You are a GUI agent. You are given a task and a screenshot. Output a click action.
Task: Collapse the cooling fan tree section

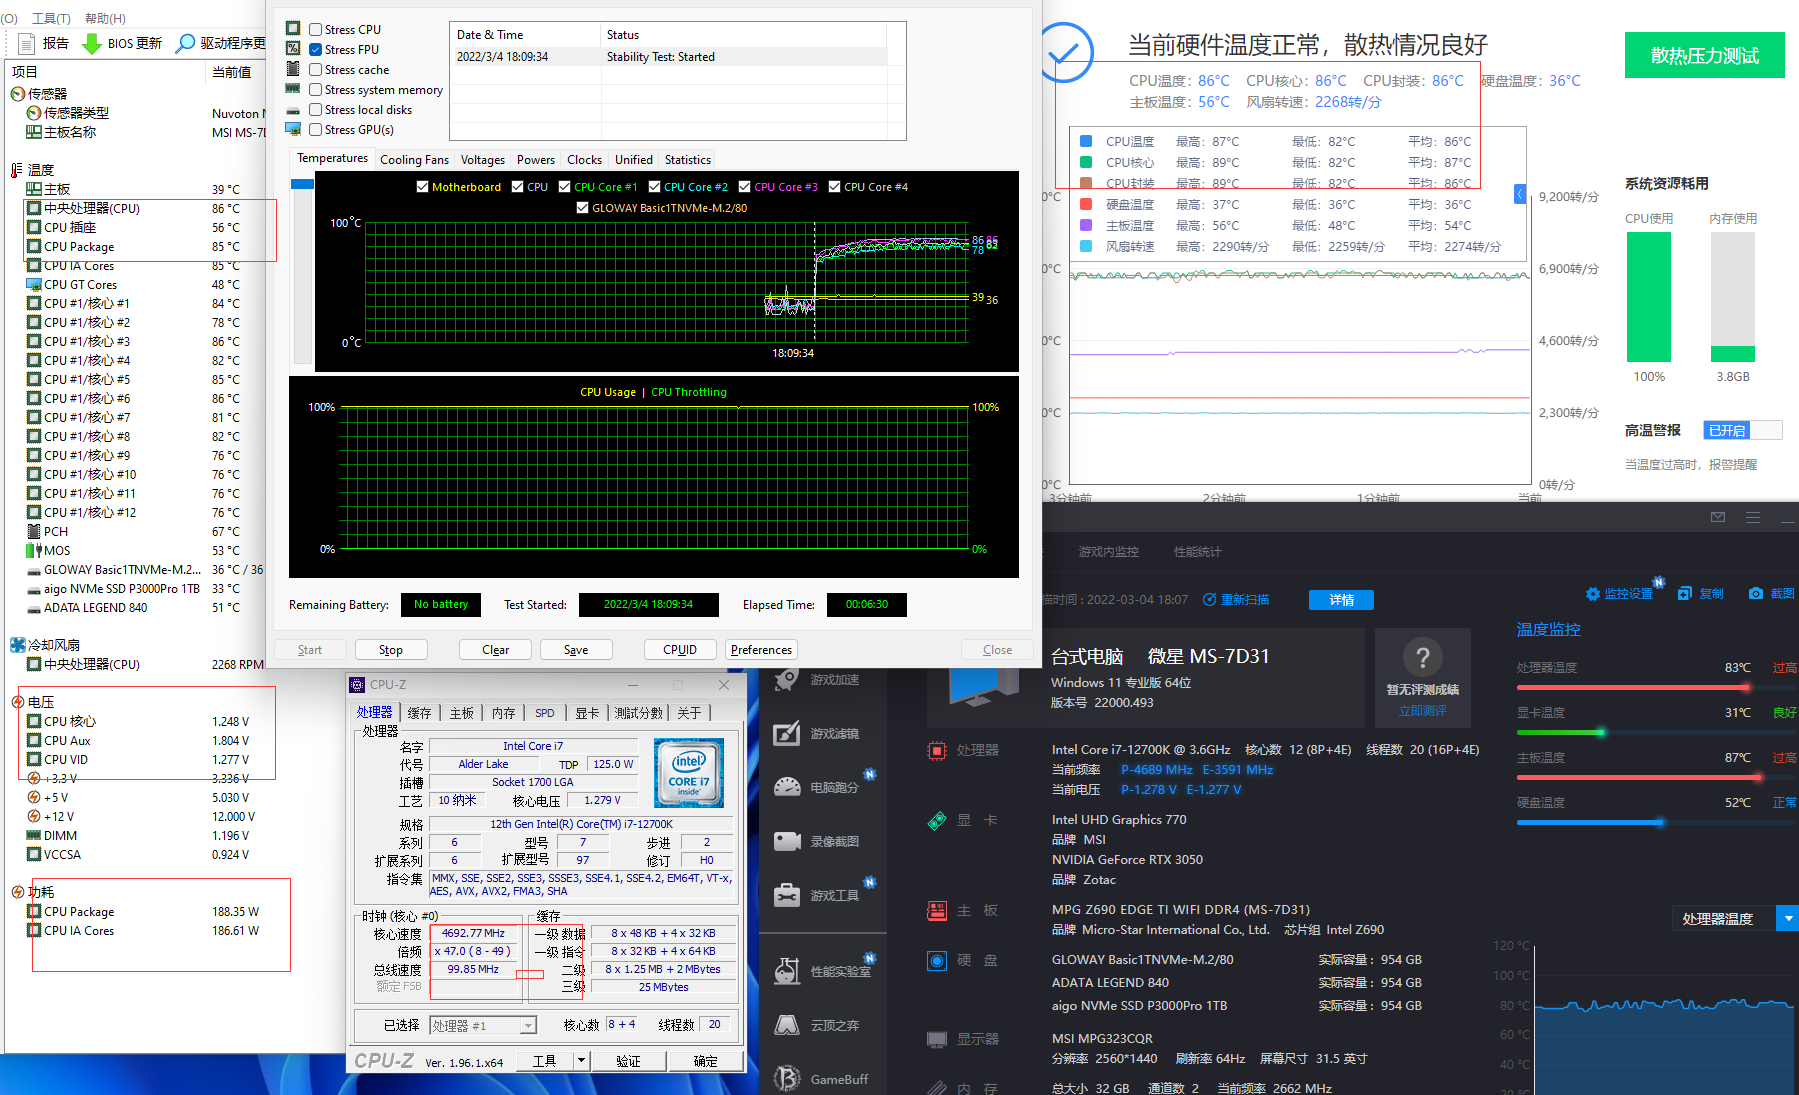[17, 645]
